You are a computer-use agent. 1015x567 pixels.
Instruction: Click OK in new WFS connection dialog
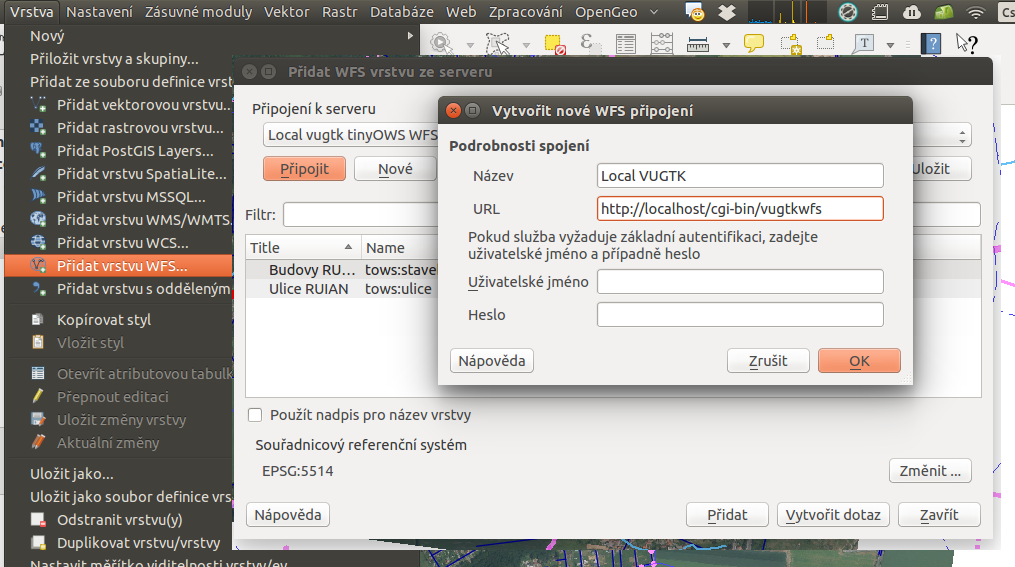pos(859,361)
